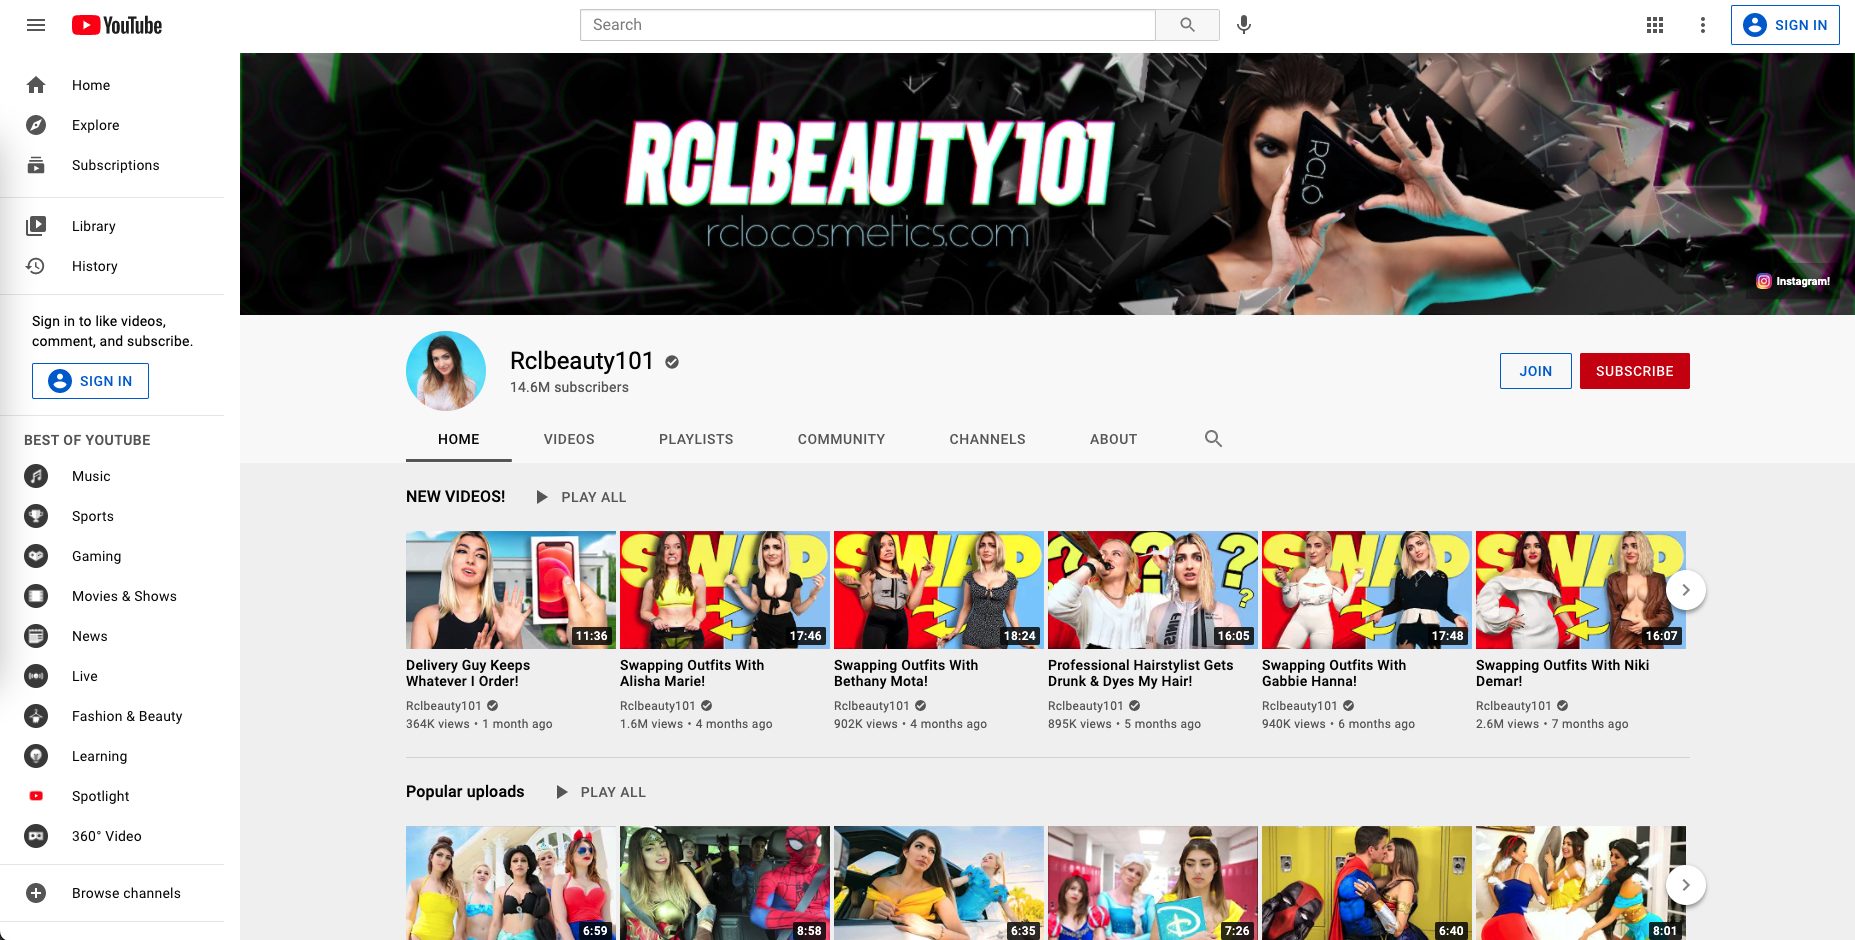Click the NEW VIDEOS! section heading
This screenshot has height=940, width=1855.
pyautogui.click(x=456, y=496)
